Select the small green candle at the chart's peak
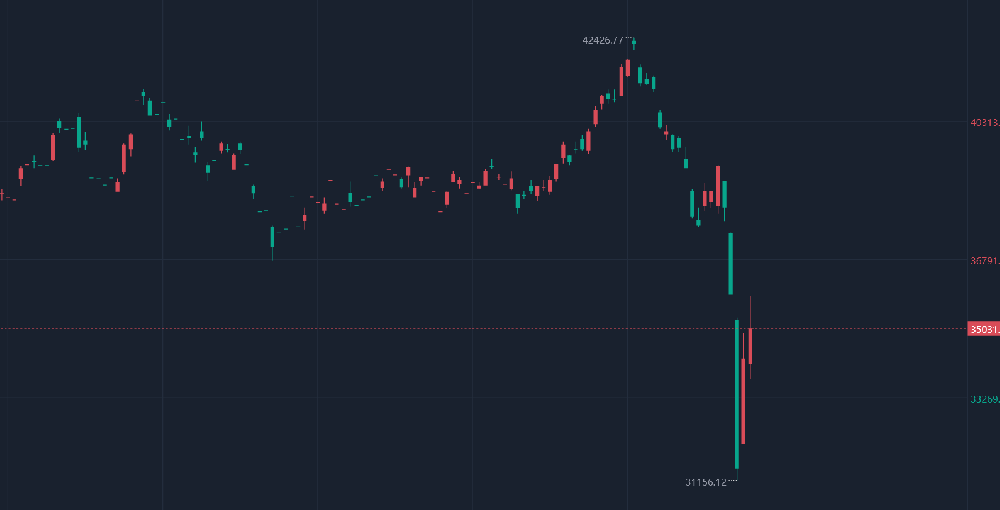1000x510 pixels. coord(634,42)
